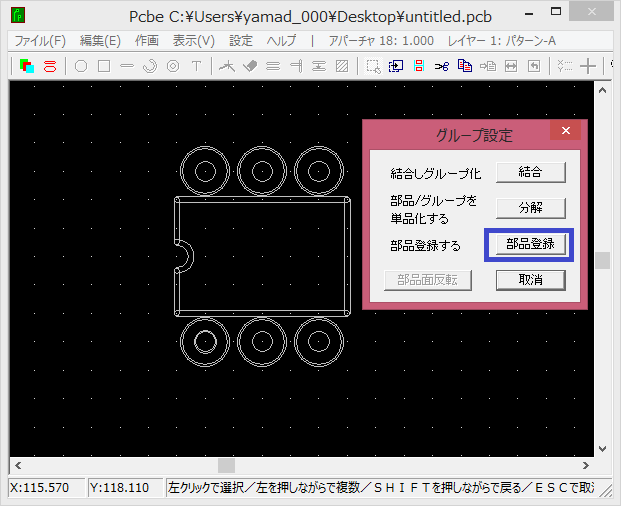
Task: Pick the text tool with T icon
Action: 197,66
